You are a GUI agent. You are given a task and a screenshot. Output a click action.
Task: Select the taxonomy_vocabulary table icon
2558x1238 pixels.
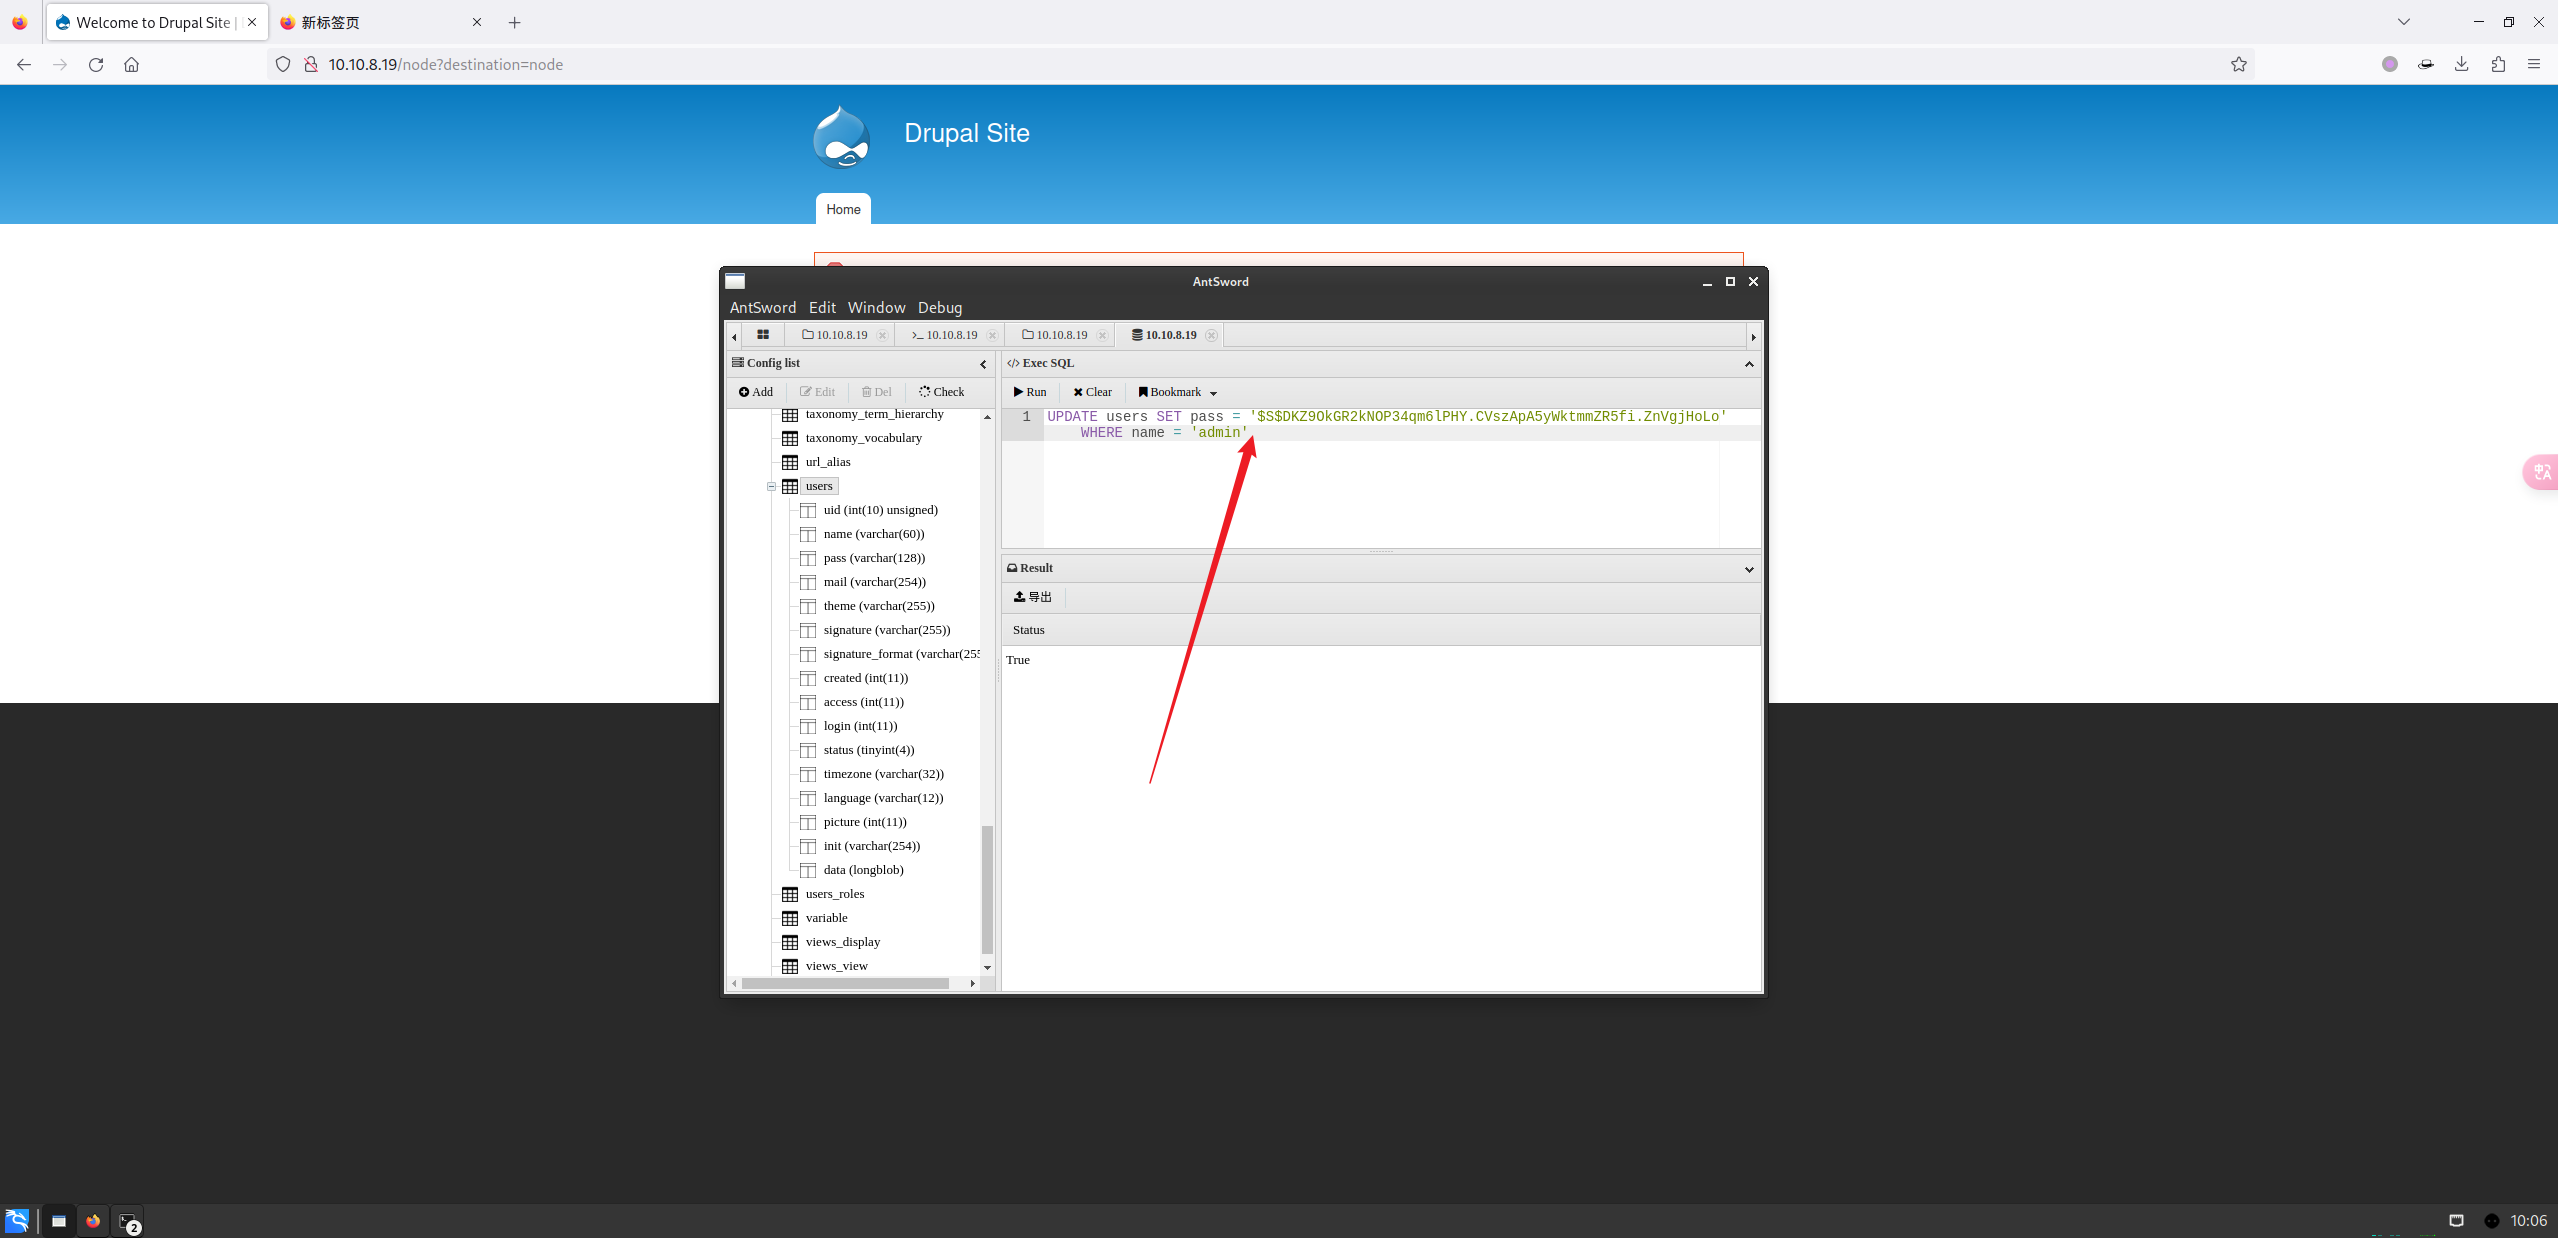[x=790, y=438]
